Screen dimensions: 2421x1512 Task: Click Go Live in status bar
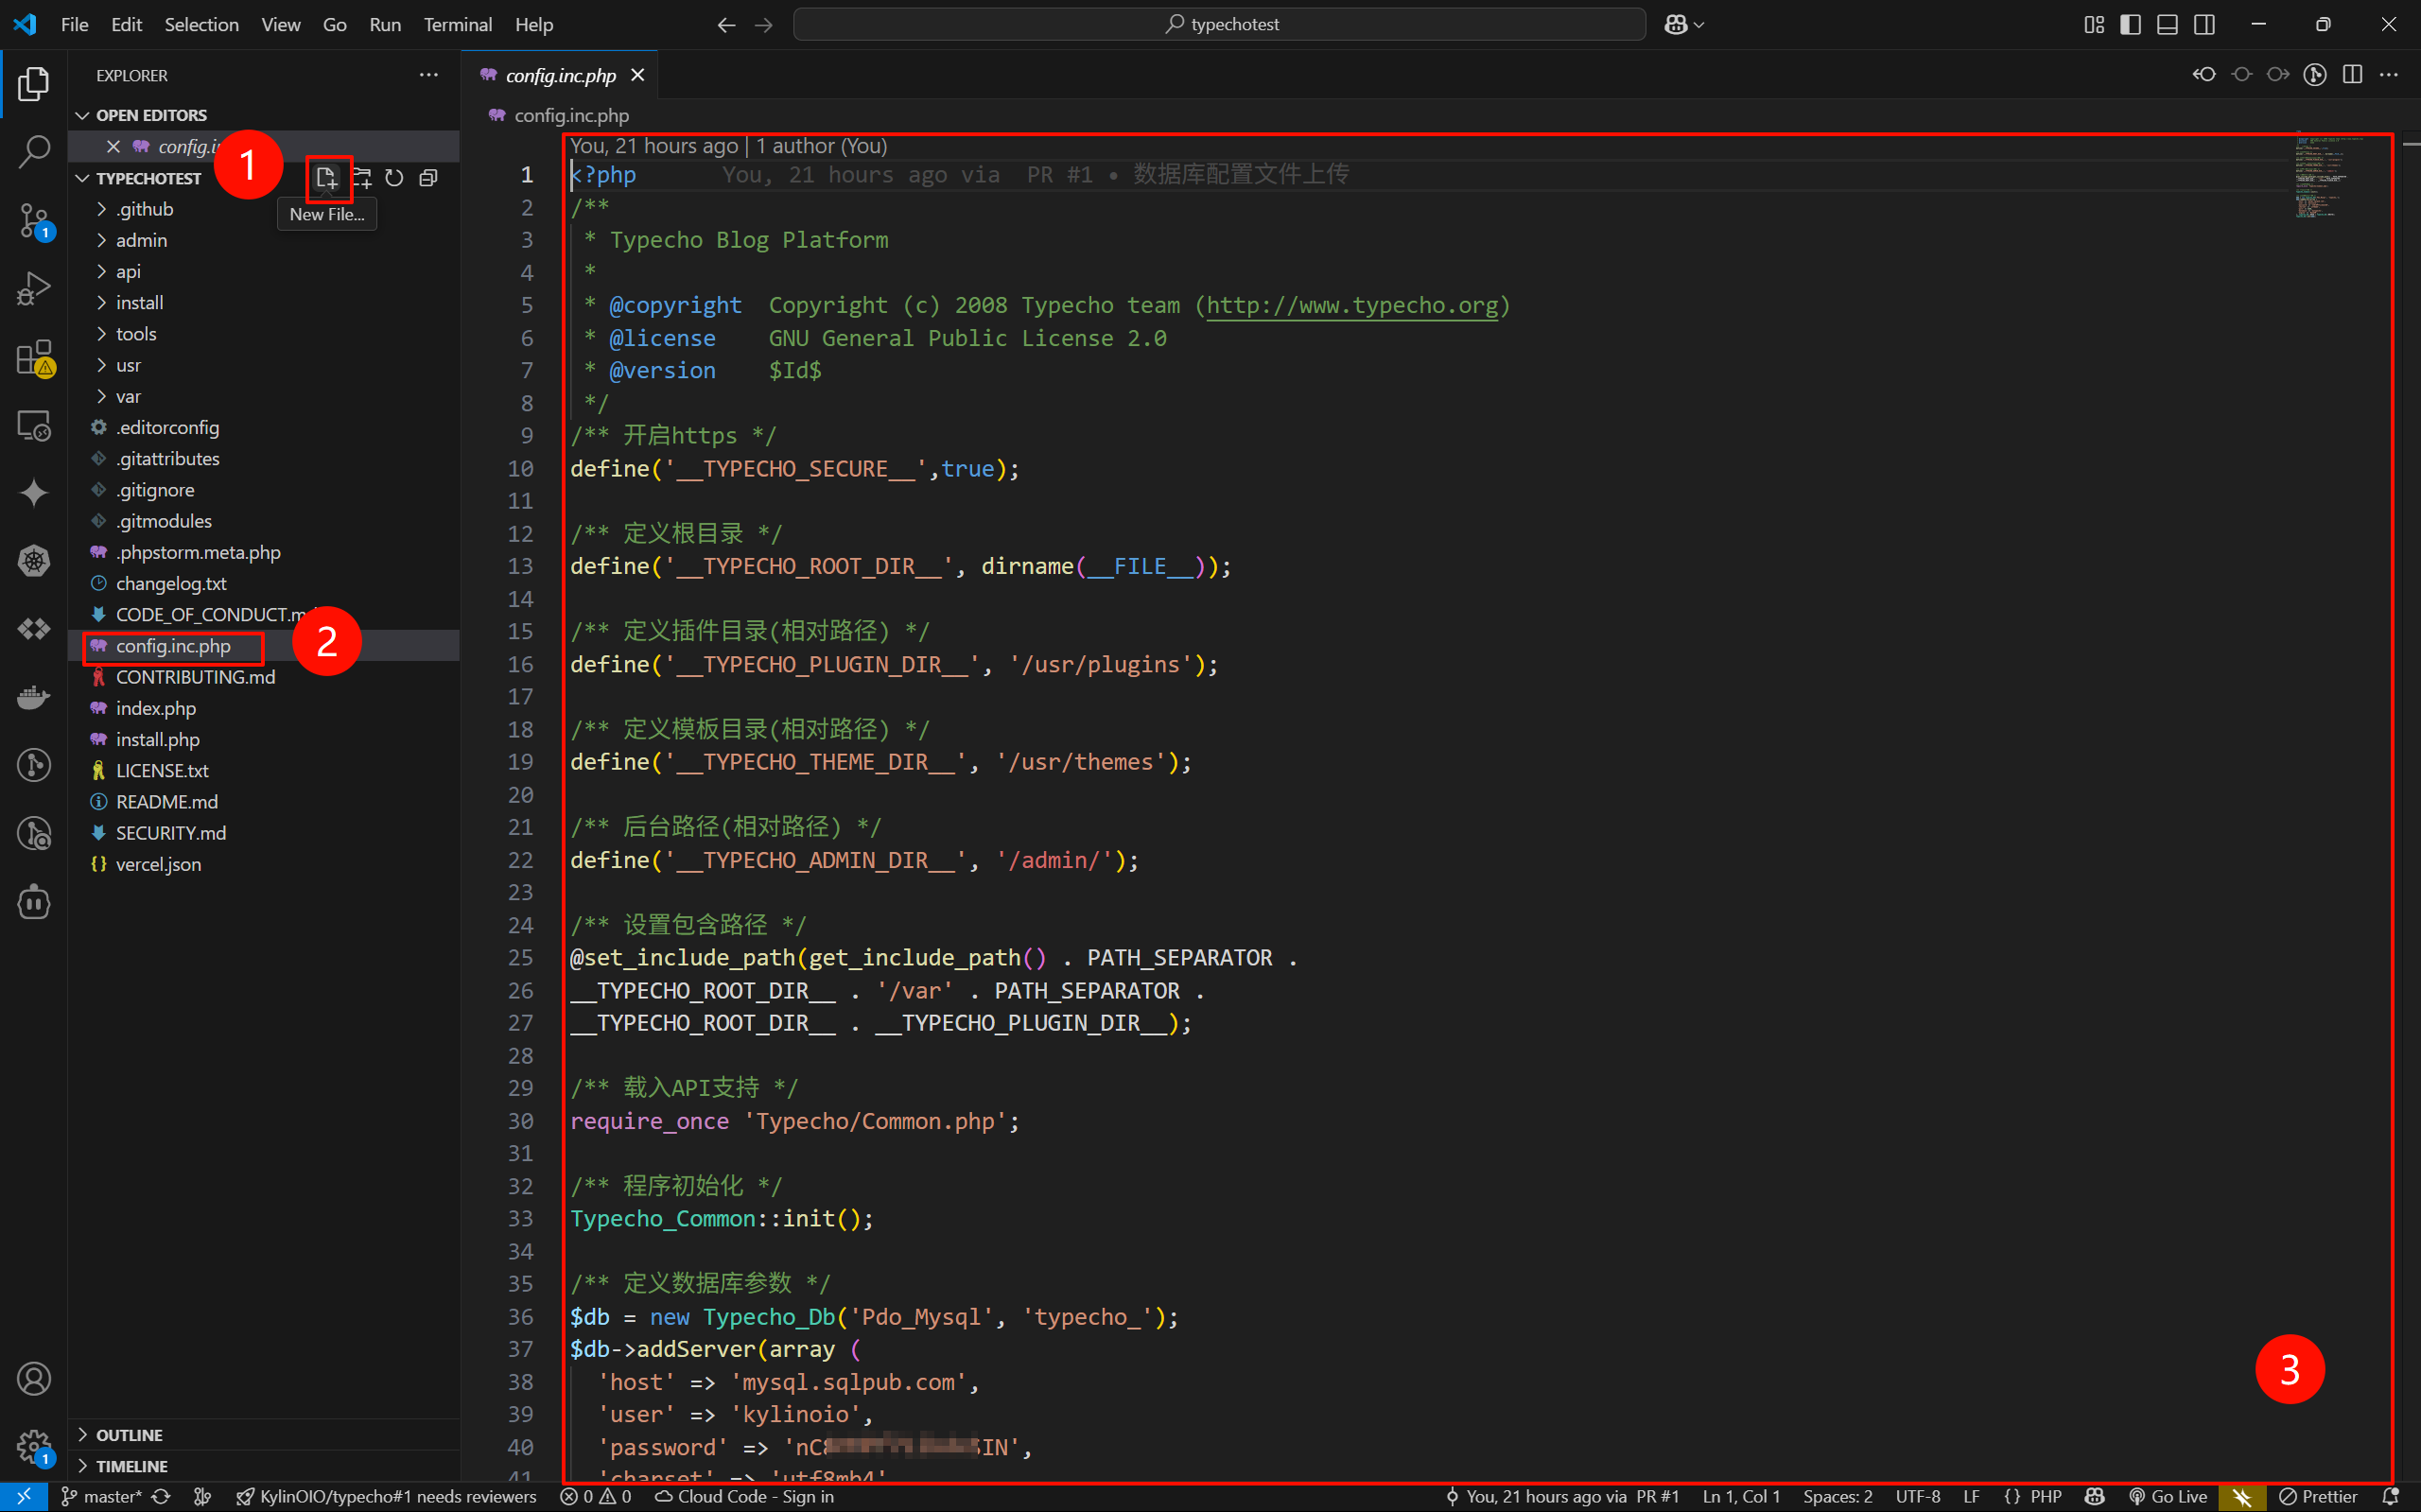(2168, 1496)
